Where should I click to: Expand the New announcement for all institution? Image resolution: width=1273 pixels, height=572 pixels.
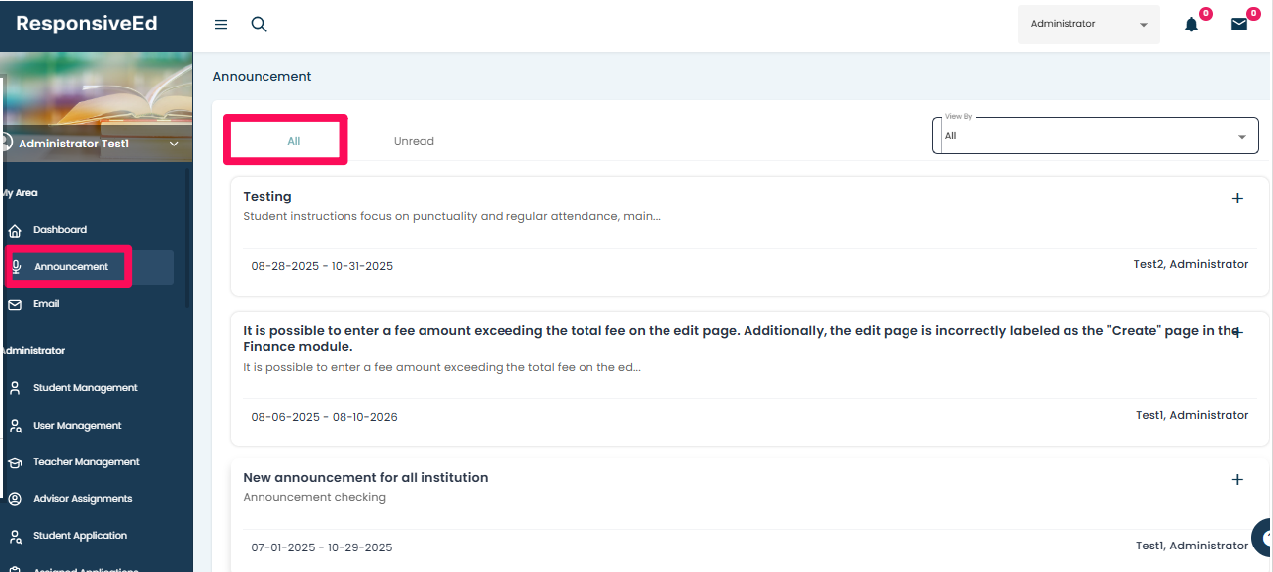tap(1237, 479)
